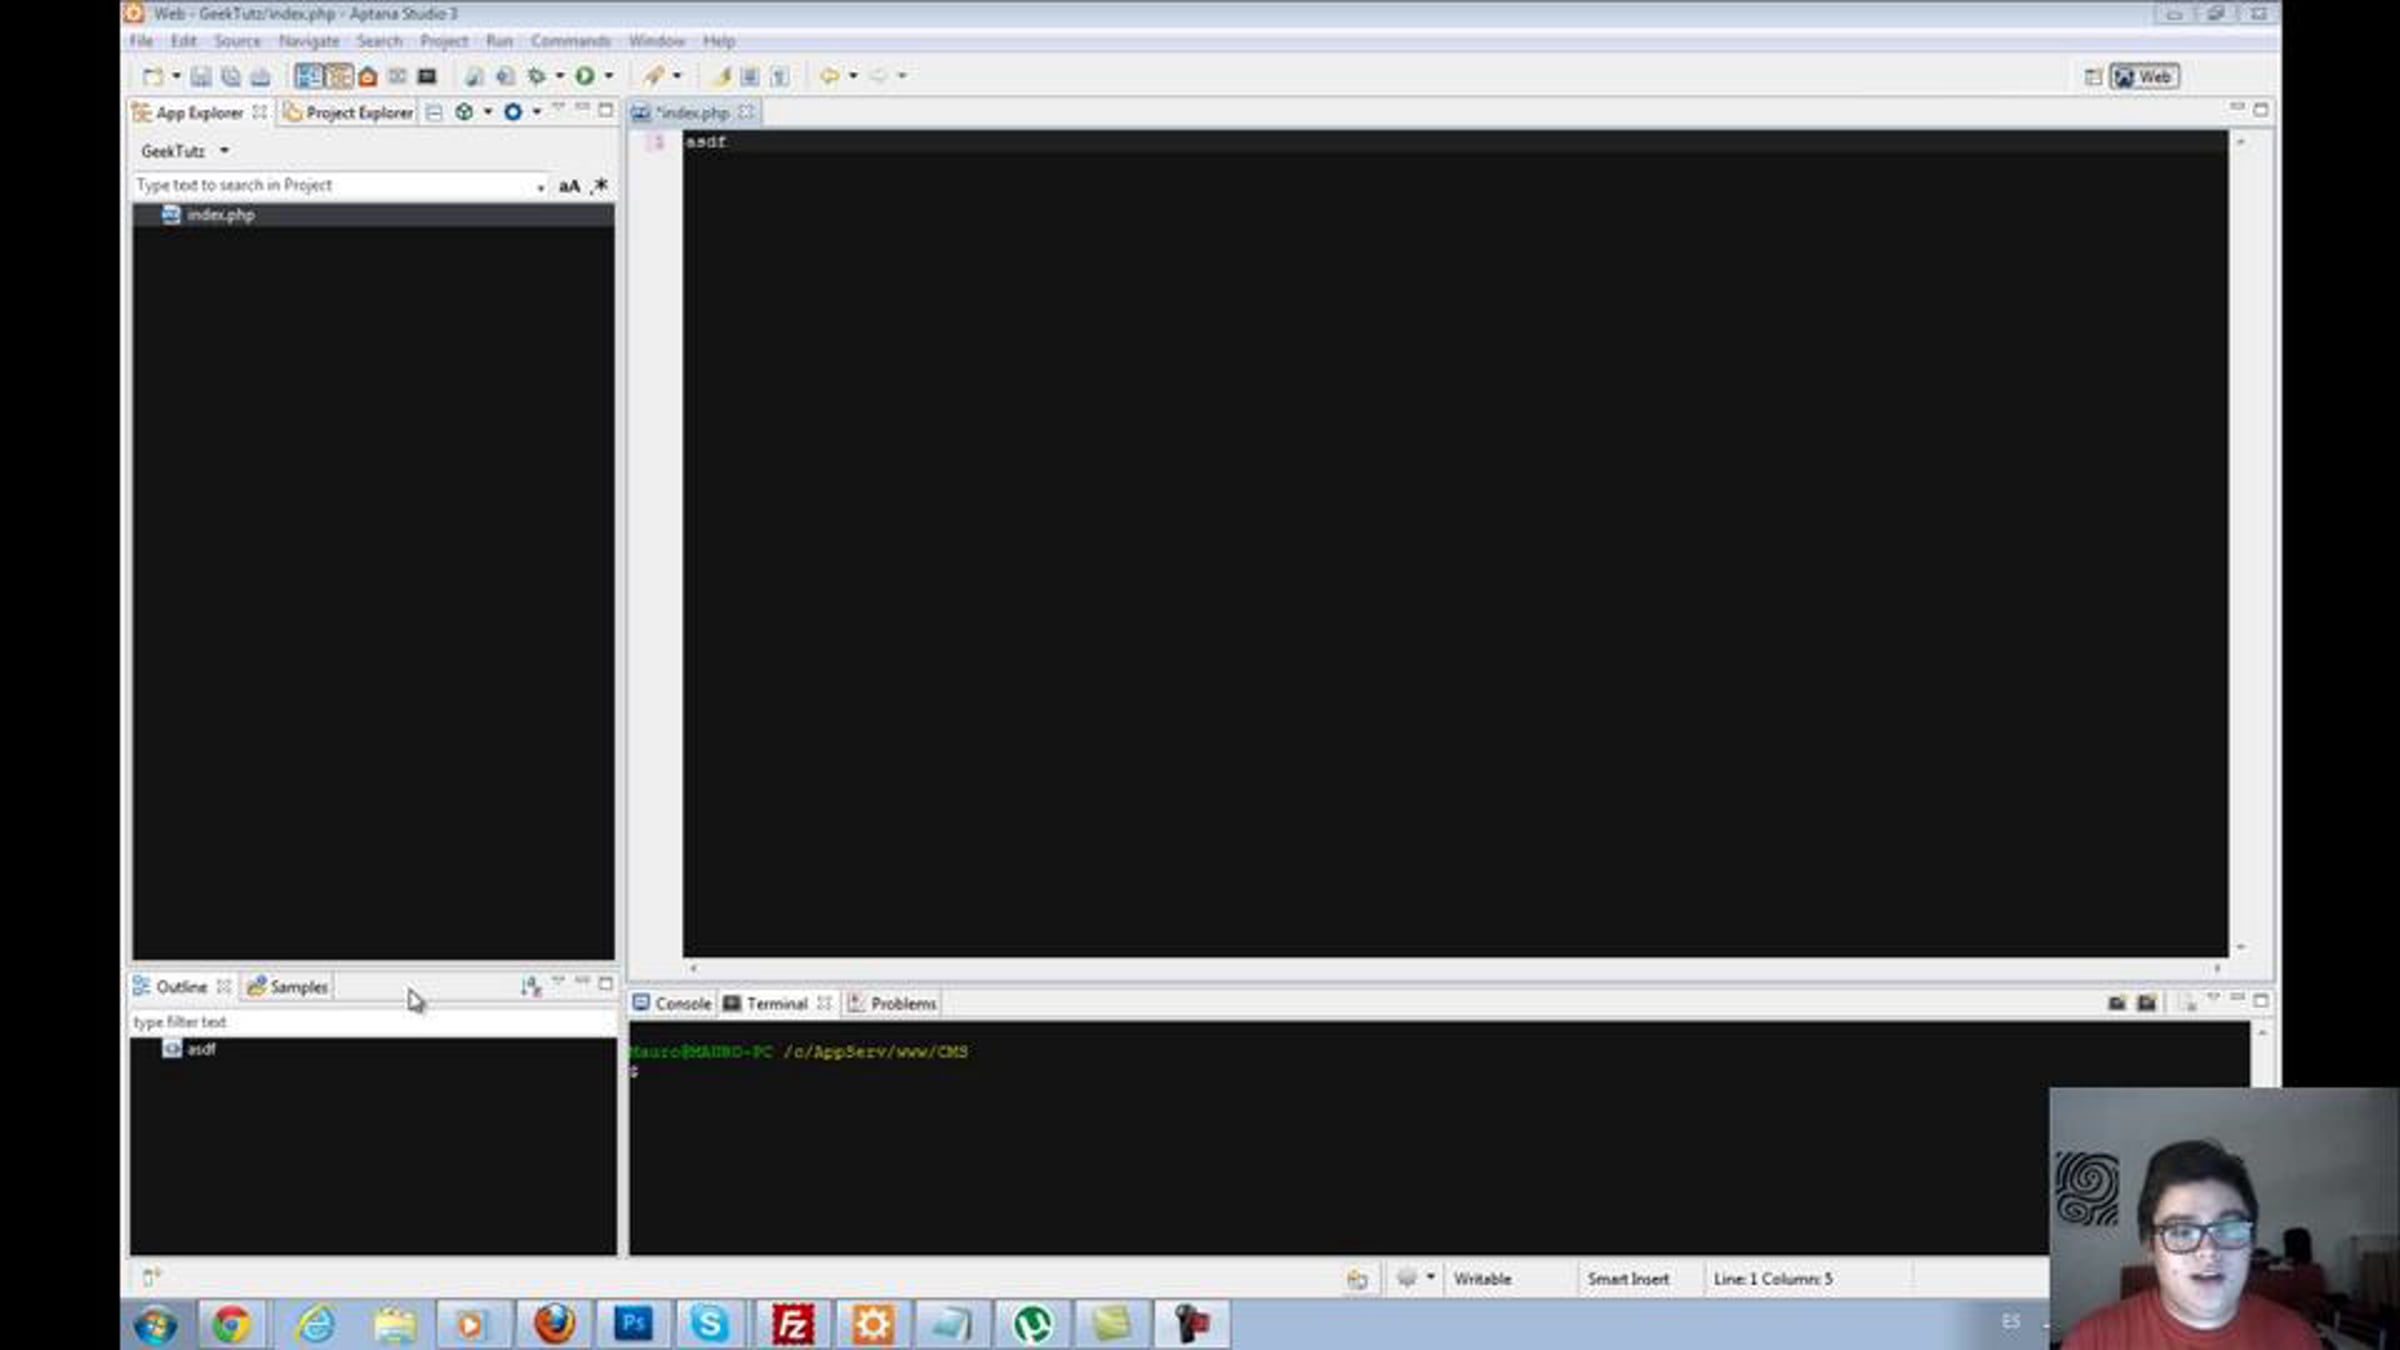Click the Print toolbar icon
The width and height of the screenshot is (2400, 1350).
click(x=260, y=76)
